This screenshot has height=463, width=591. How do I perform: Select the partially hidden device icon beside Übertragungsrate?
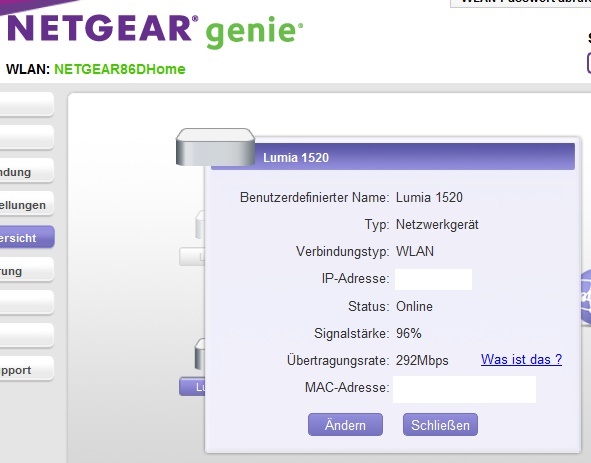199,354
